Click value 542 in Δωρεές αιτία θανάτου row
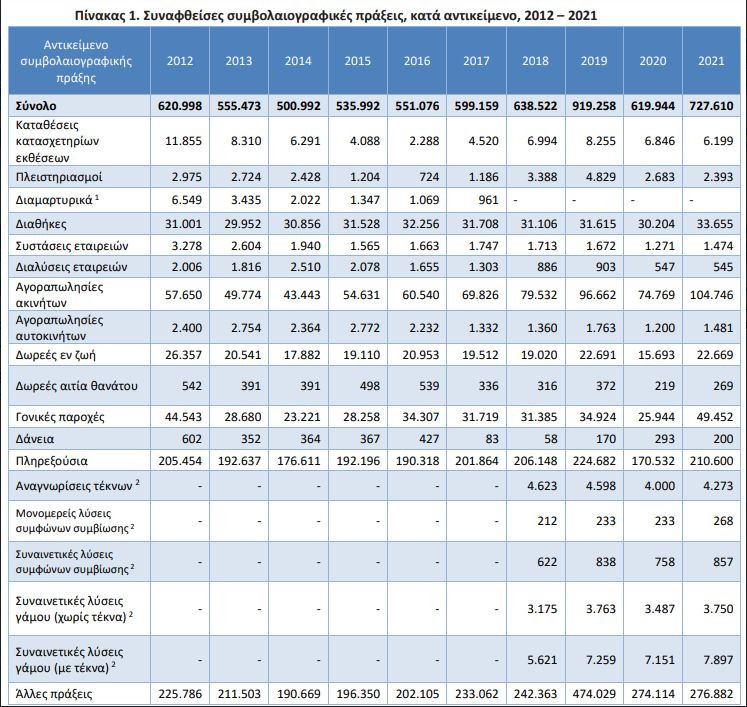The image size is (747, 707). pyautogui.click(x=192, y=386)
